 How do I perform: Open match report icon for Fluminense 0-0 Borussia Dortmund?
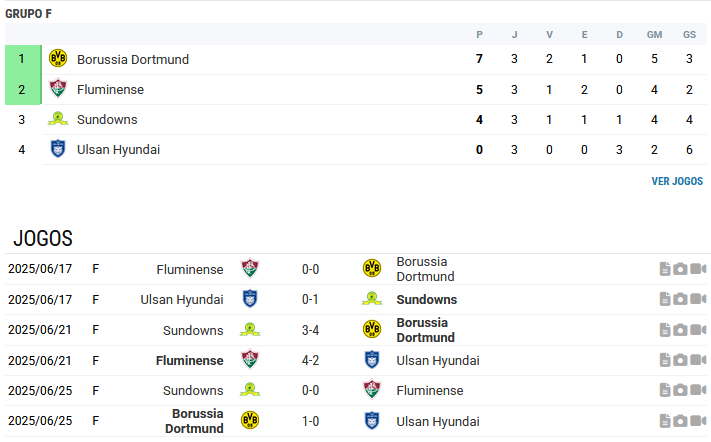tap(665, 269)
